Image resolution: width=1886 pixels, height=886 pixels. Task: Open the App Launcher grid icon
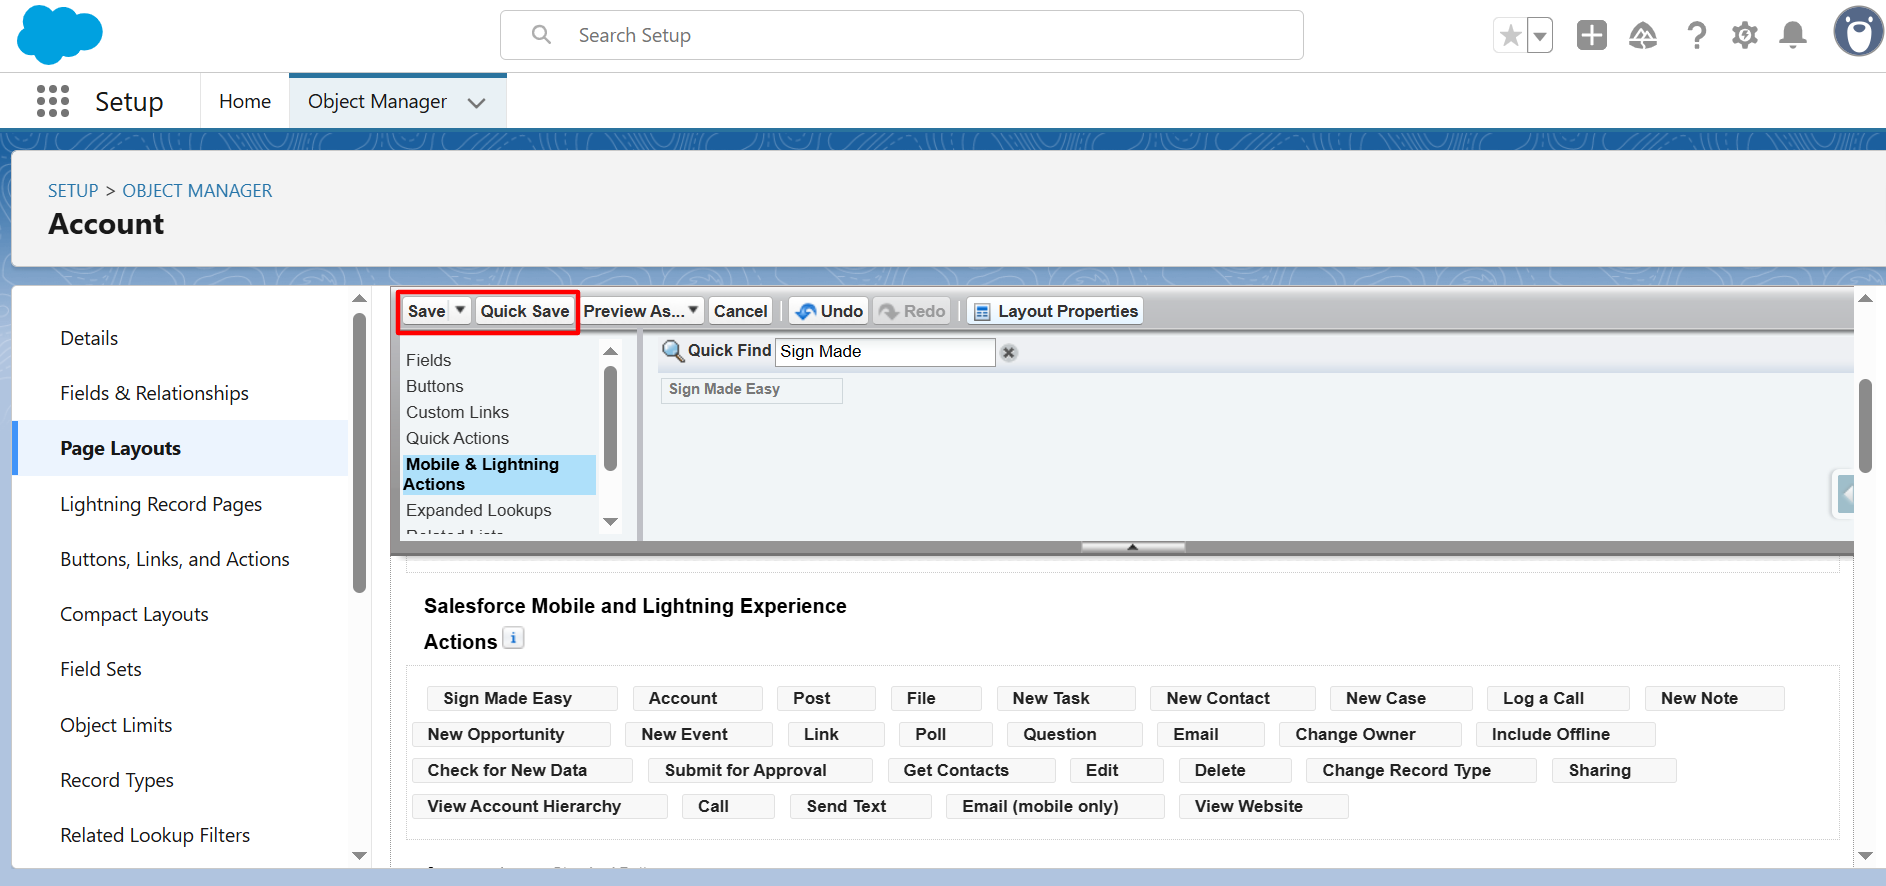pos(53,101)
